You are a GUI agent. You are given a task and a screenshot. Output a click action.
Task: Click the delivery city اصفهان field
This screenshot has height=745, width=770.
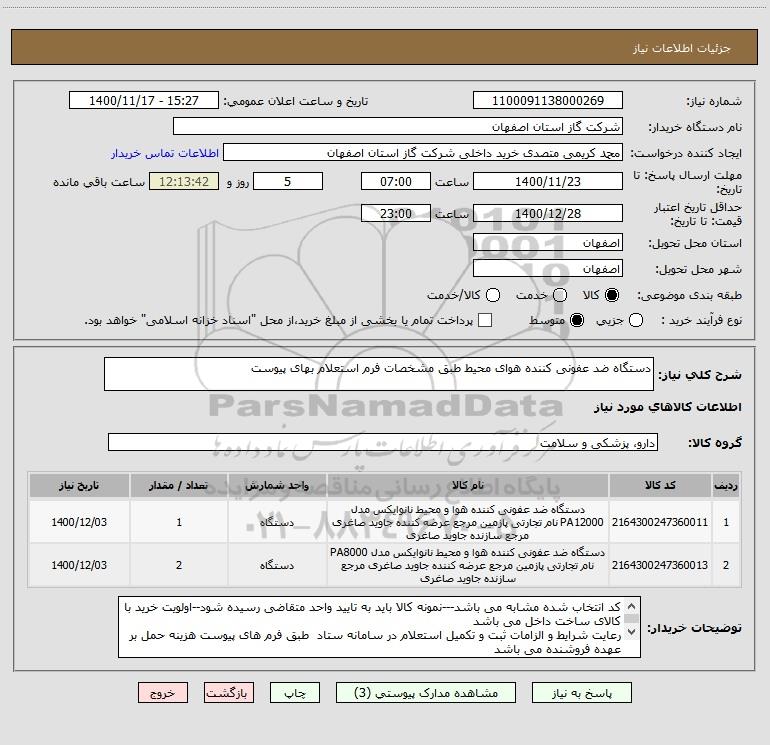tap(548, 268)
